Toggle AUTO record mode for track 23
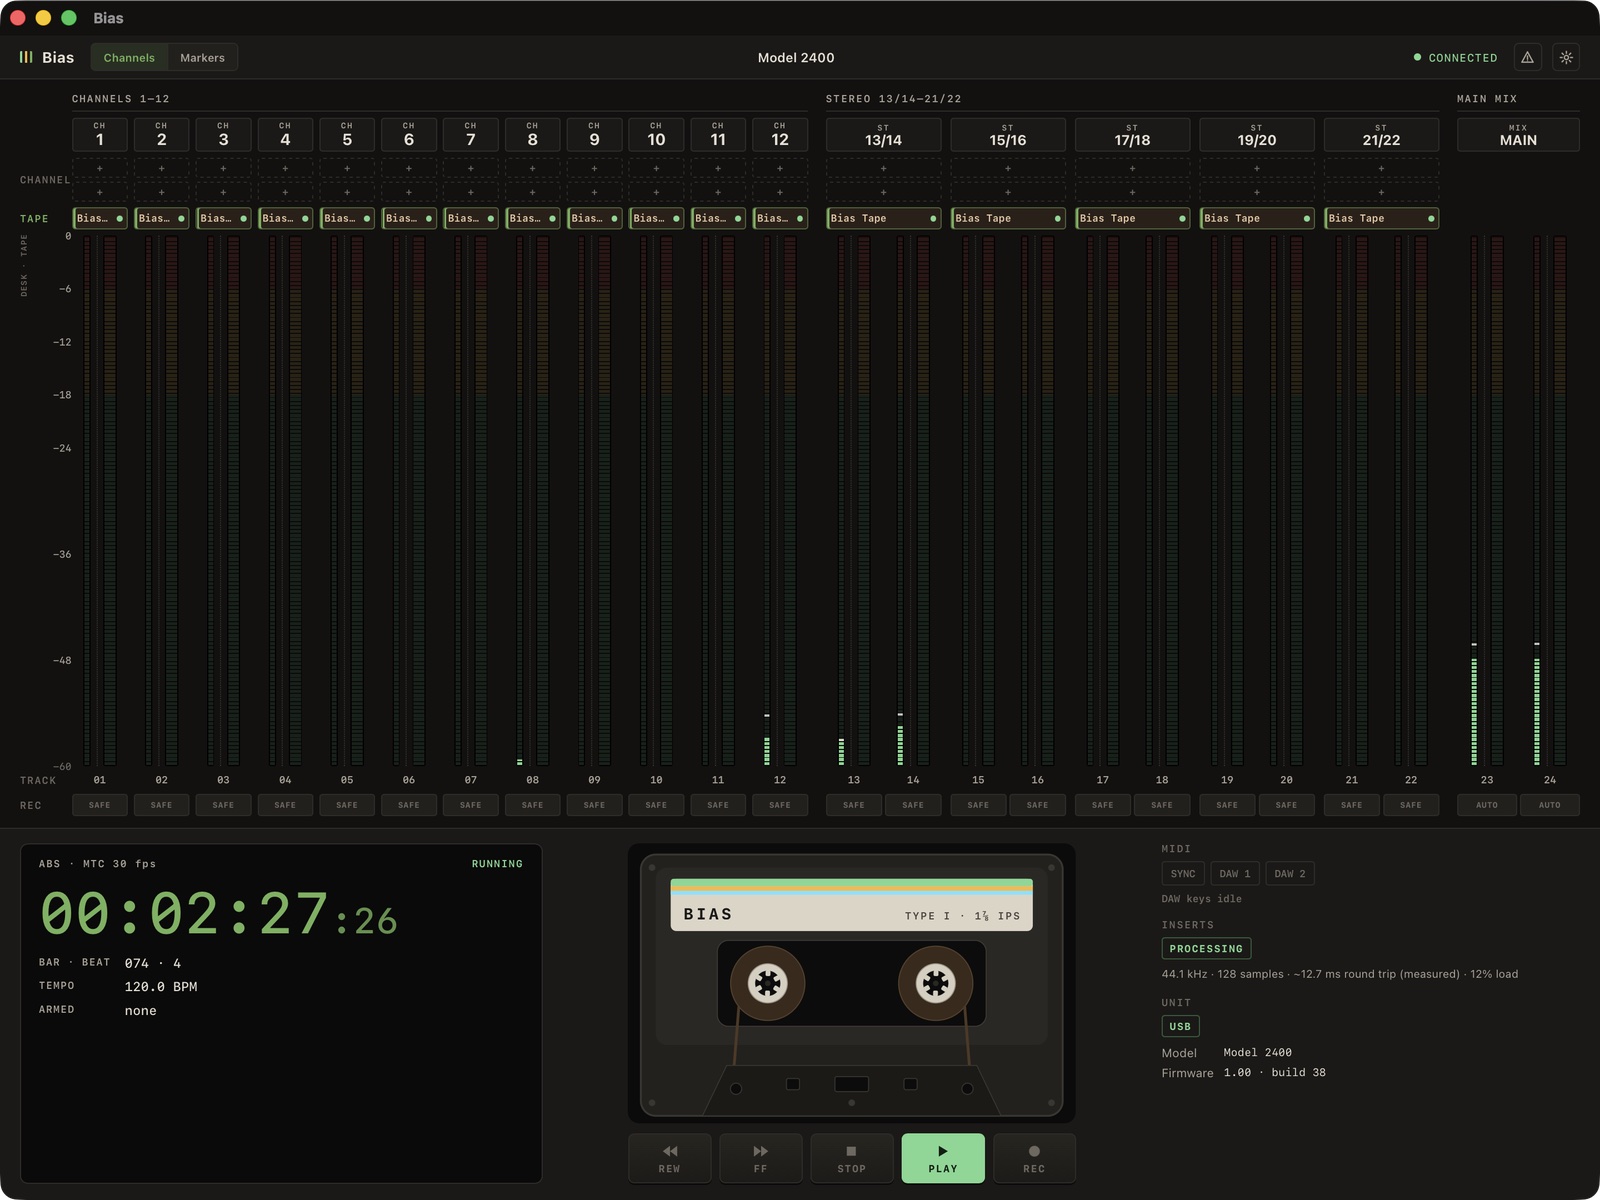Image resolution: width=1600 pixels, height=1200 pixels. [x=1487, y=805]
